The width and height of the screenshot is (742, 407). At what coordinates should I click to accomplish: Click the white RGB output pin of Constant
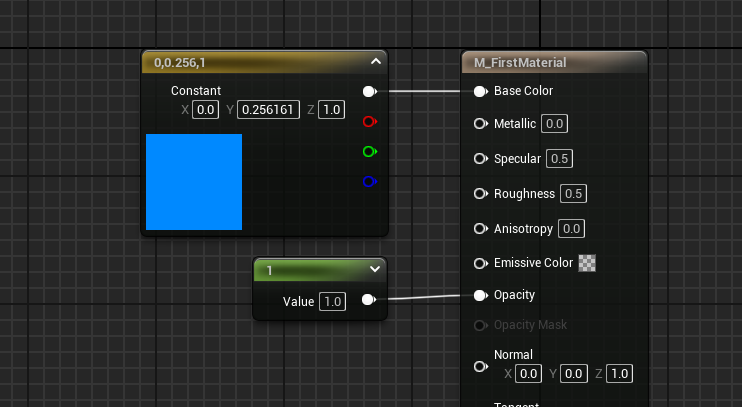[x=370, y=91]
